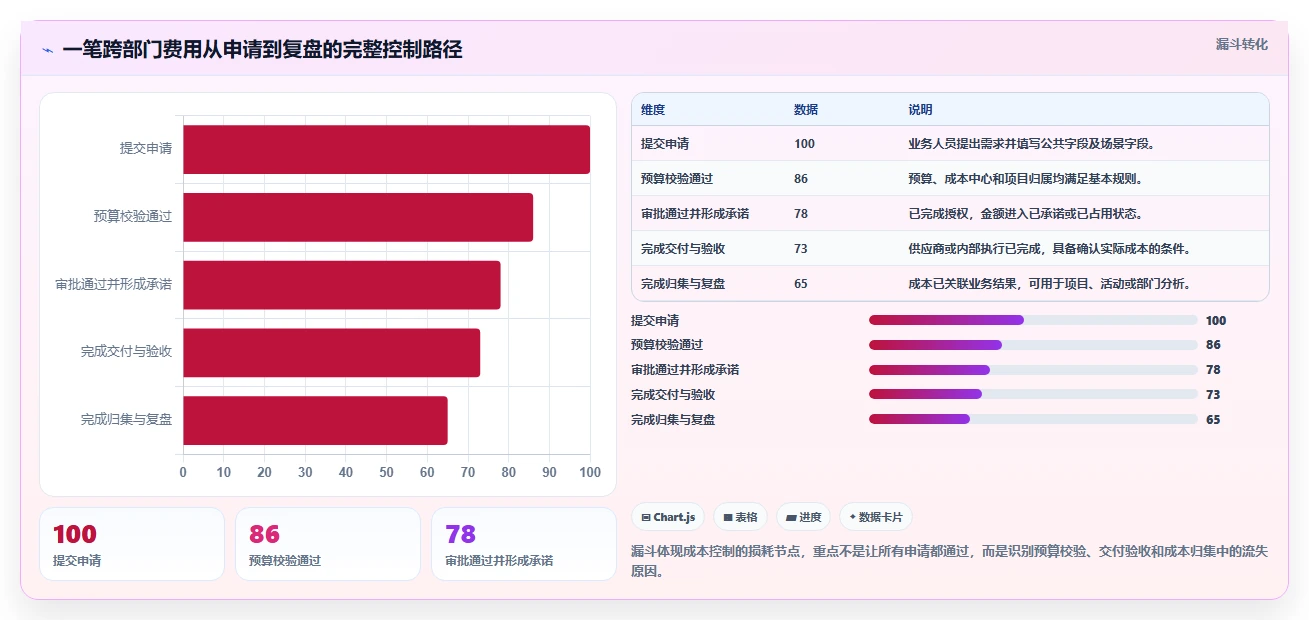
Task: Click the value 86 in the table
Action: pos(801,179)
